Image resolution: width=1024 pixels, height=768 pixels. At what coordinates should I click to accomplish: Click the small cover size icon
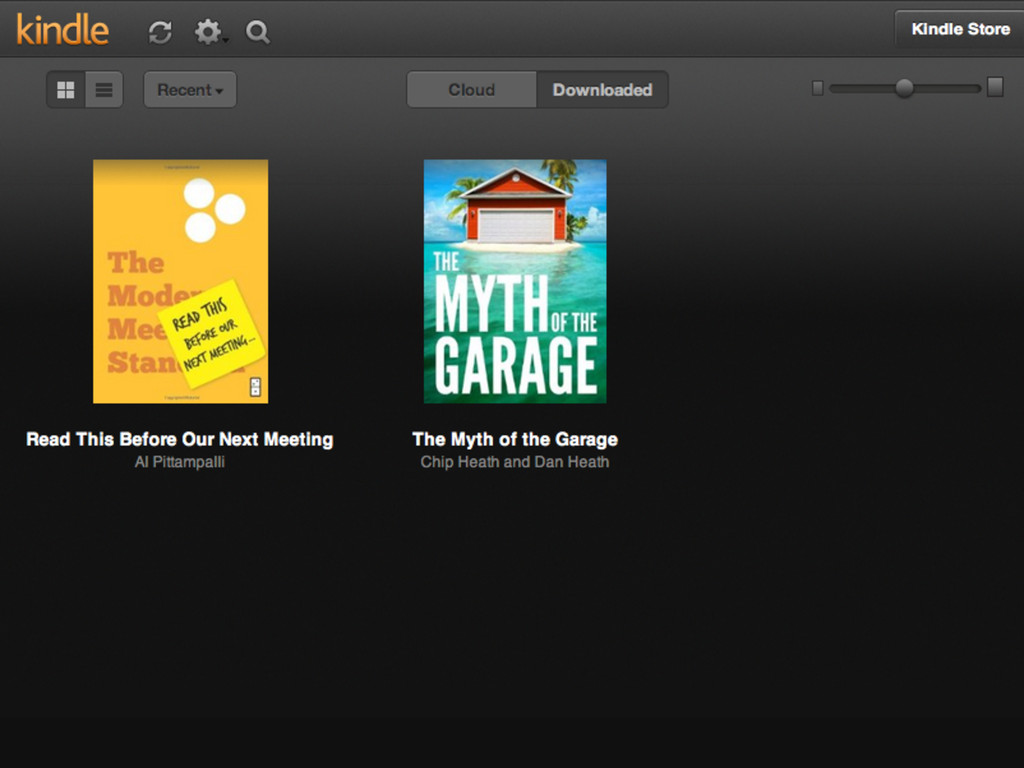click(818, 88)
